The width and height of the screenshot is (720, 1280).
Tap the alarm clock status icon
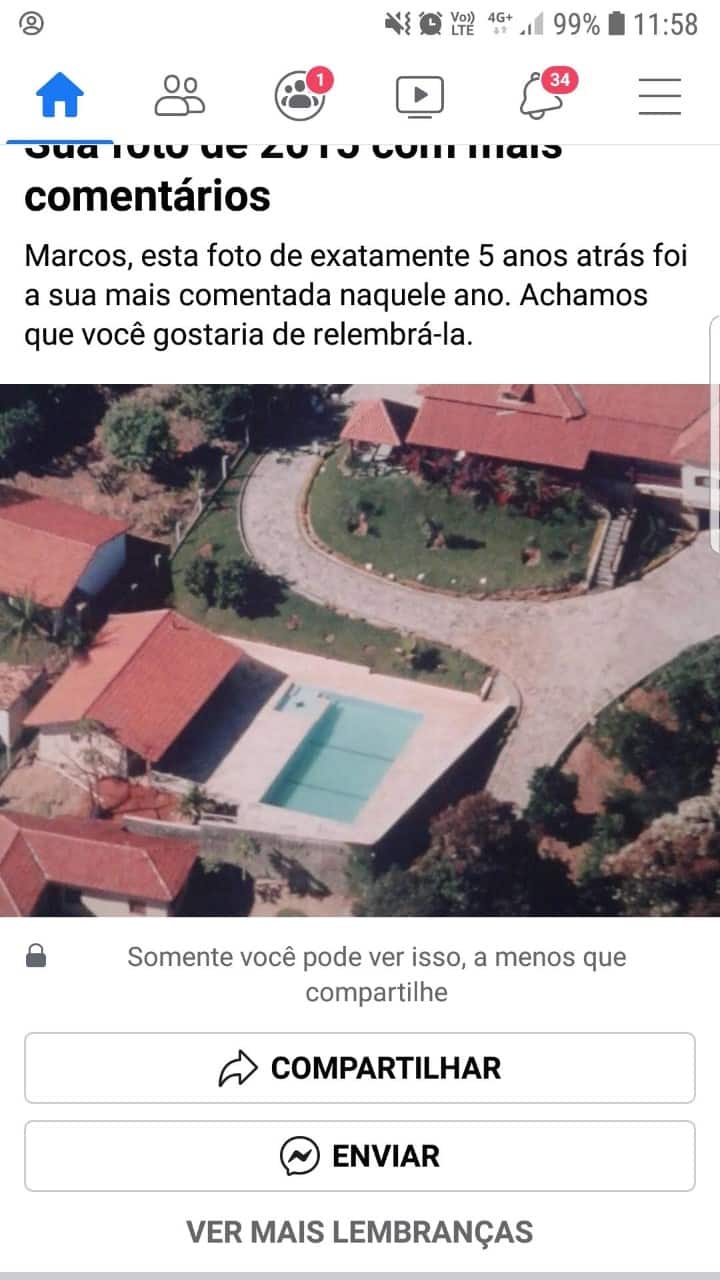pos(431,23)
